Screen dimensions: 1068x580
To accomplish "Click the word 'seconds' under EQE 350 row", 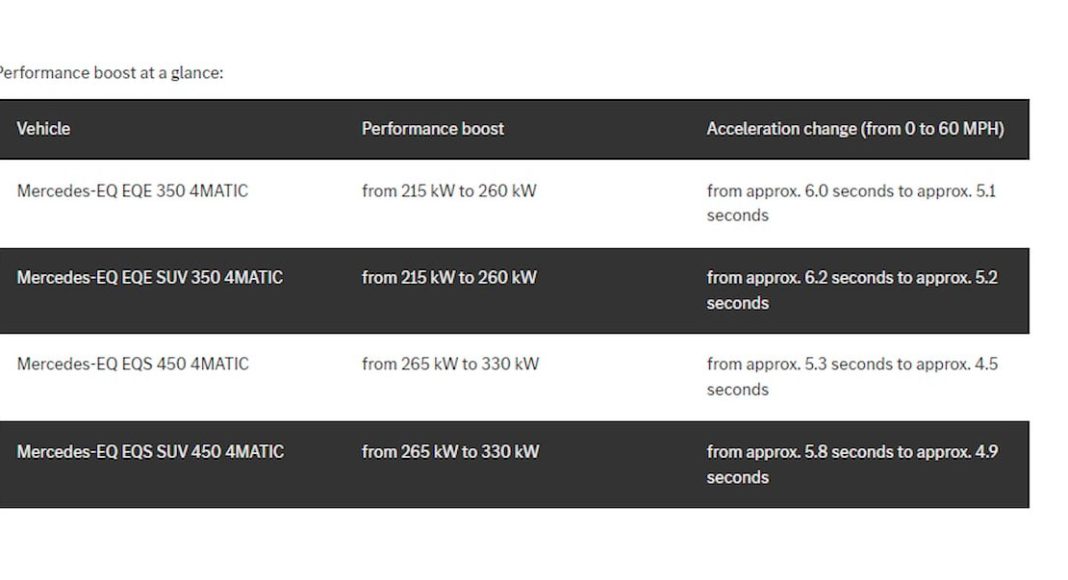I will pos(737,216).
